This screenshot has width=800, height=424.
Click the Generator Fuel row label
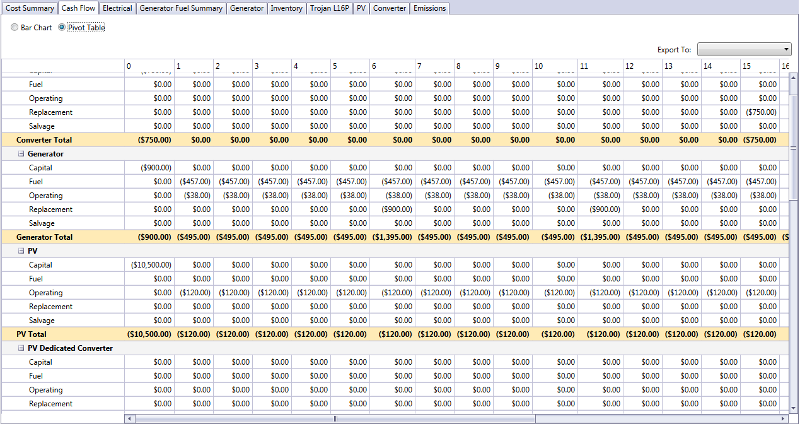pos(35,182)
